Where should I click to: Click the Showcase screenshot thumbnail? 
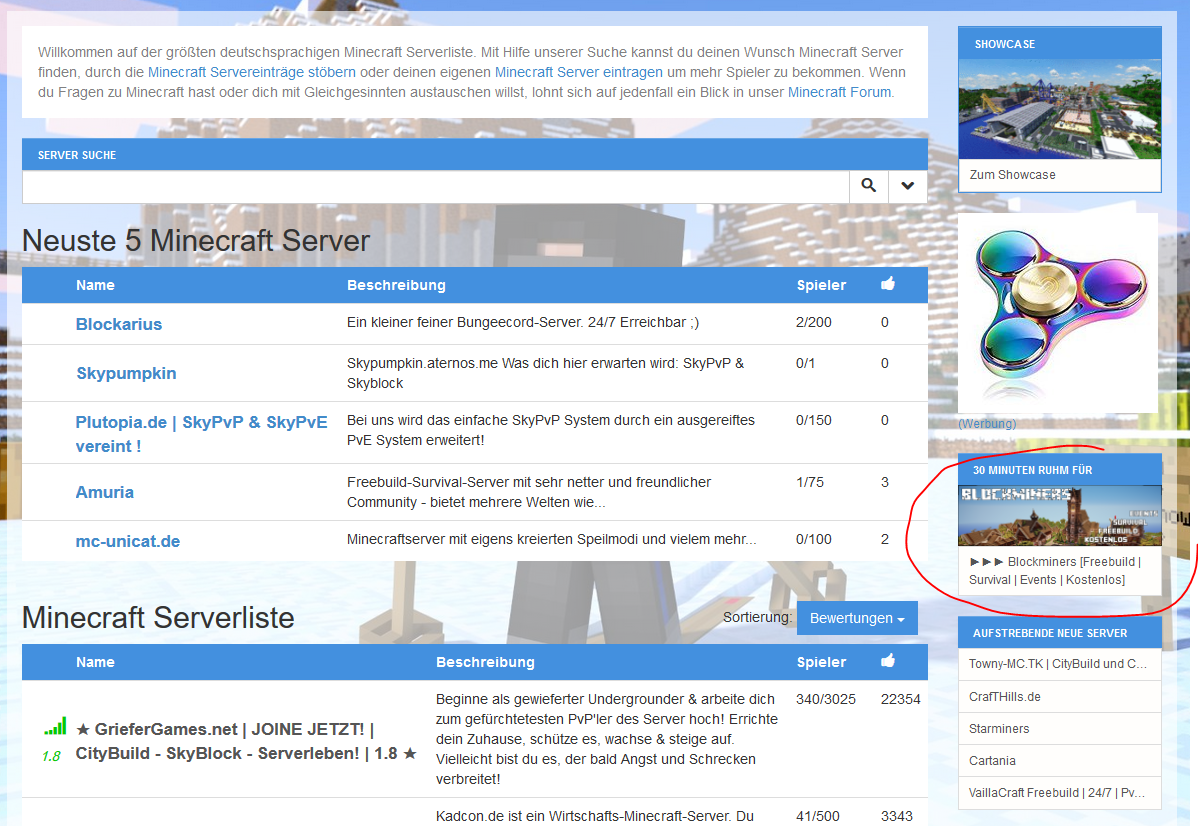pyautogui.click(x=1059, y=109)
